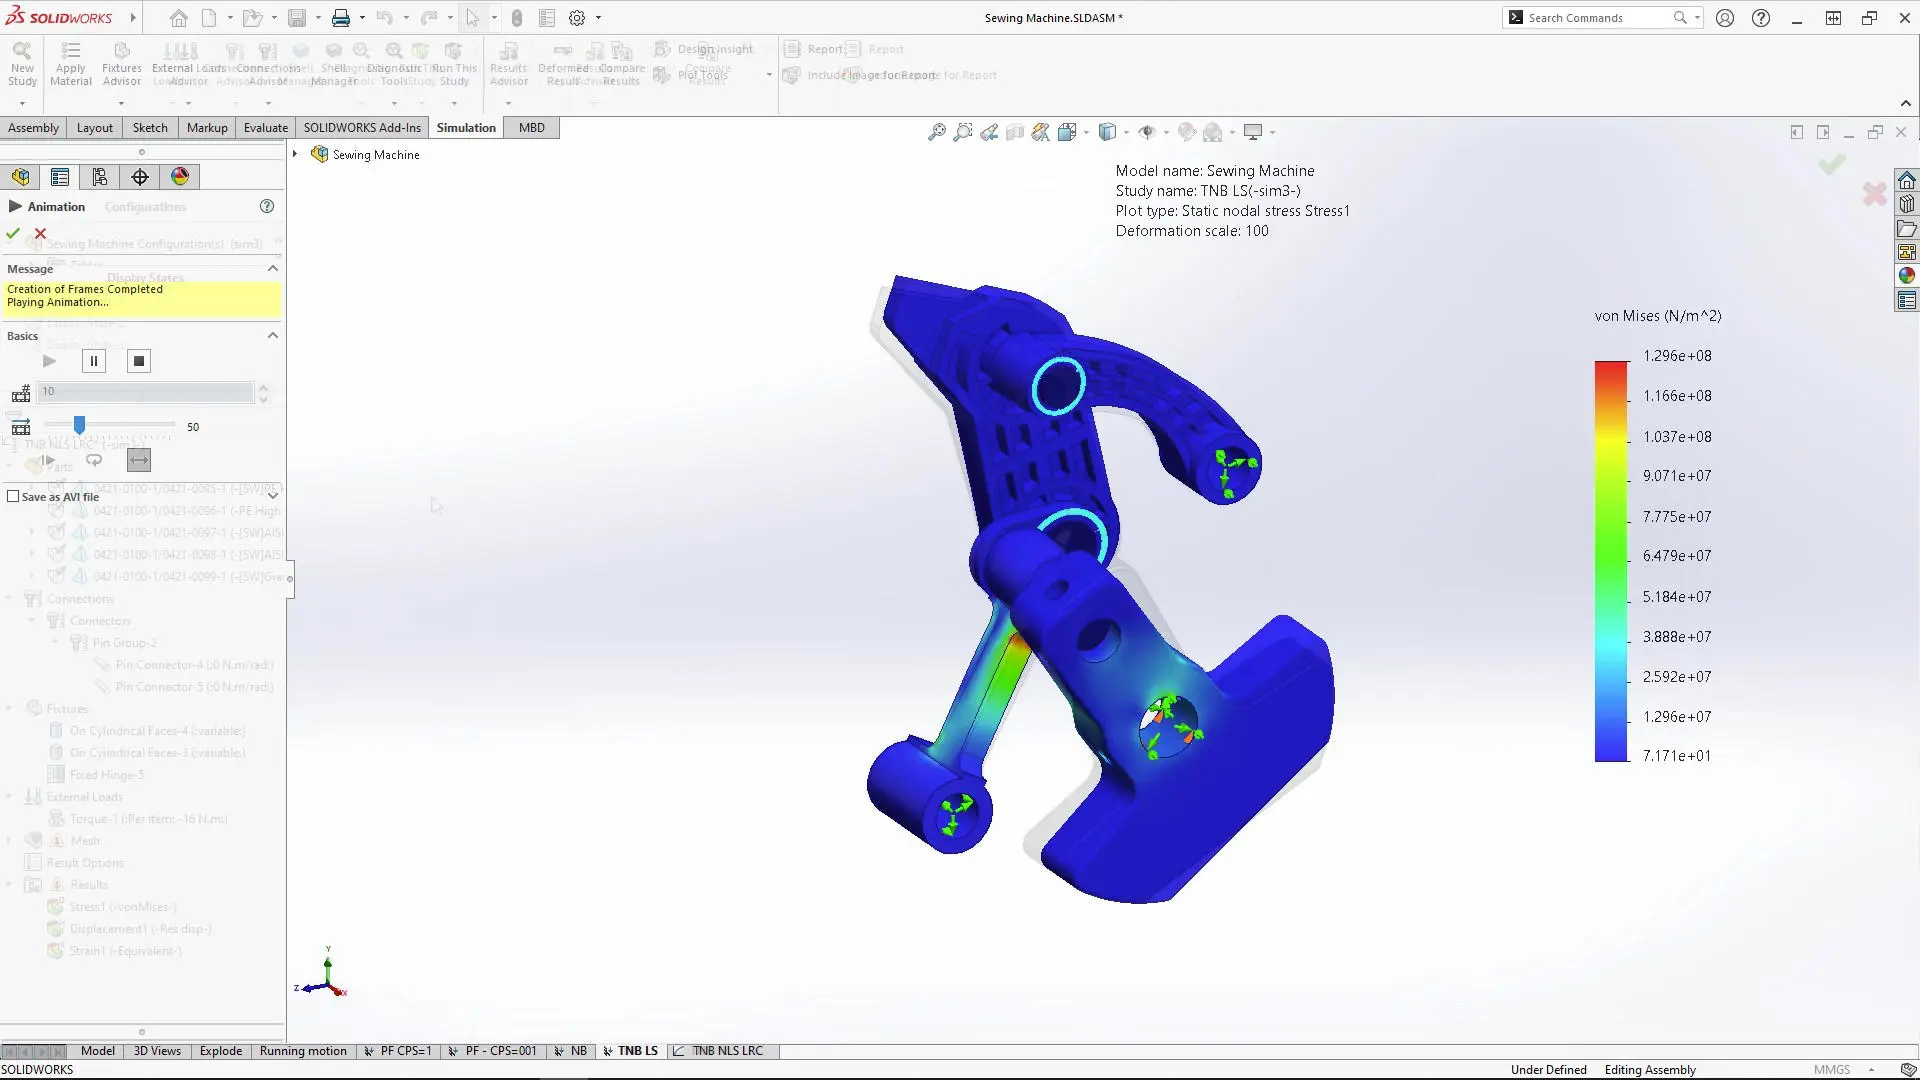Accept the animation with green check

pos(13,233)
